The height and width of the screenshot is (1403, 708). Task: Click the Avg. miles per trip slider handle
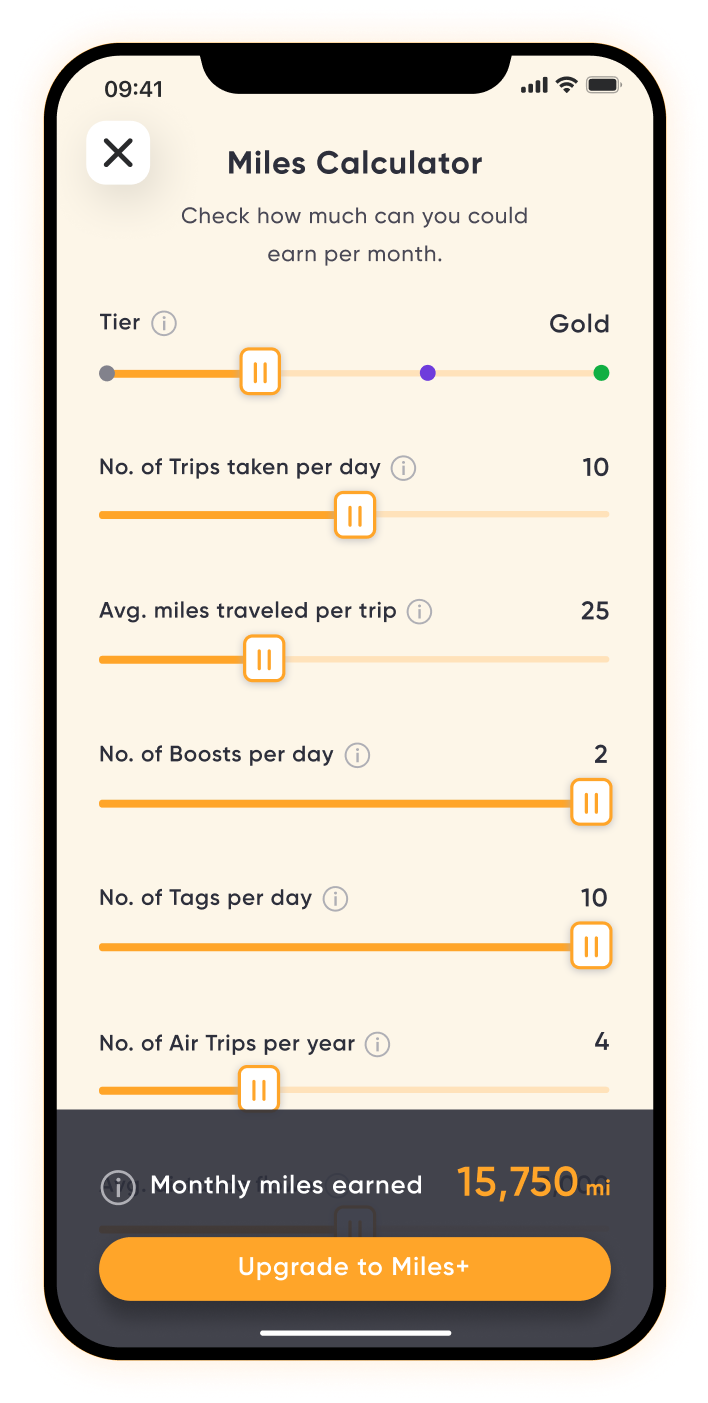[x=264, y=660]
